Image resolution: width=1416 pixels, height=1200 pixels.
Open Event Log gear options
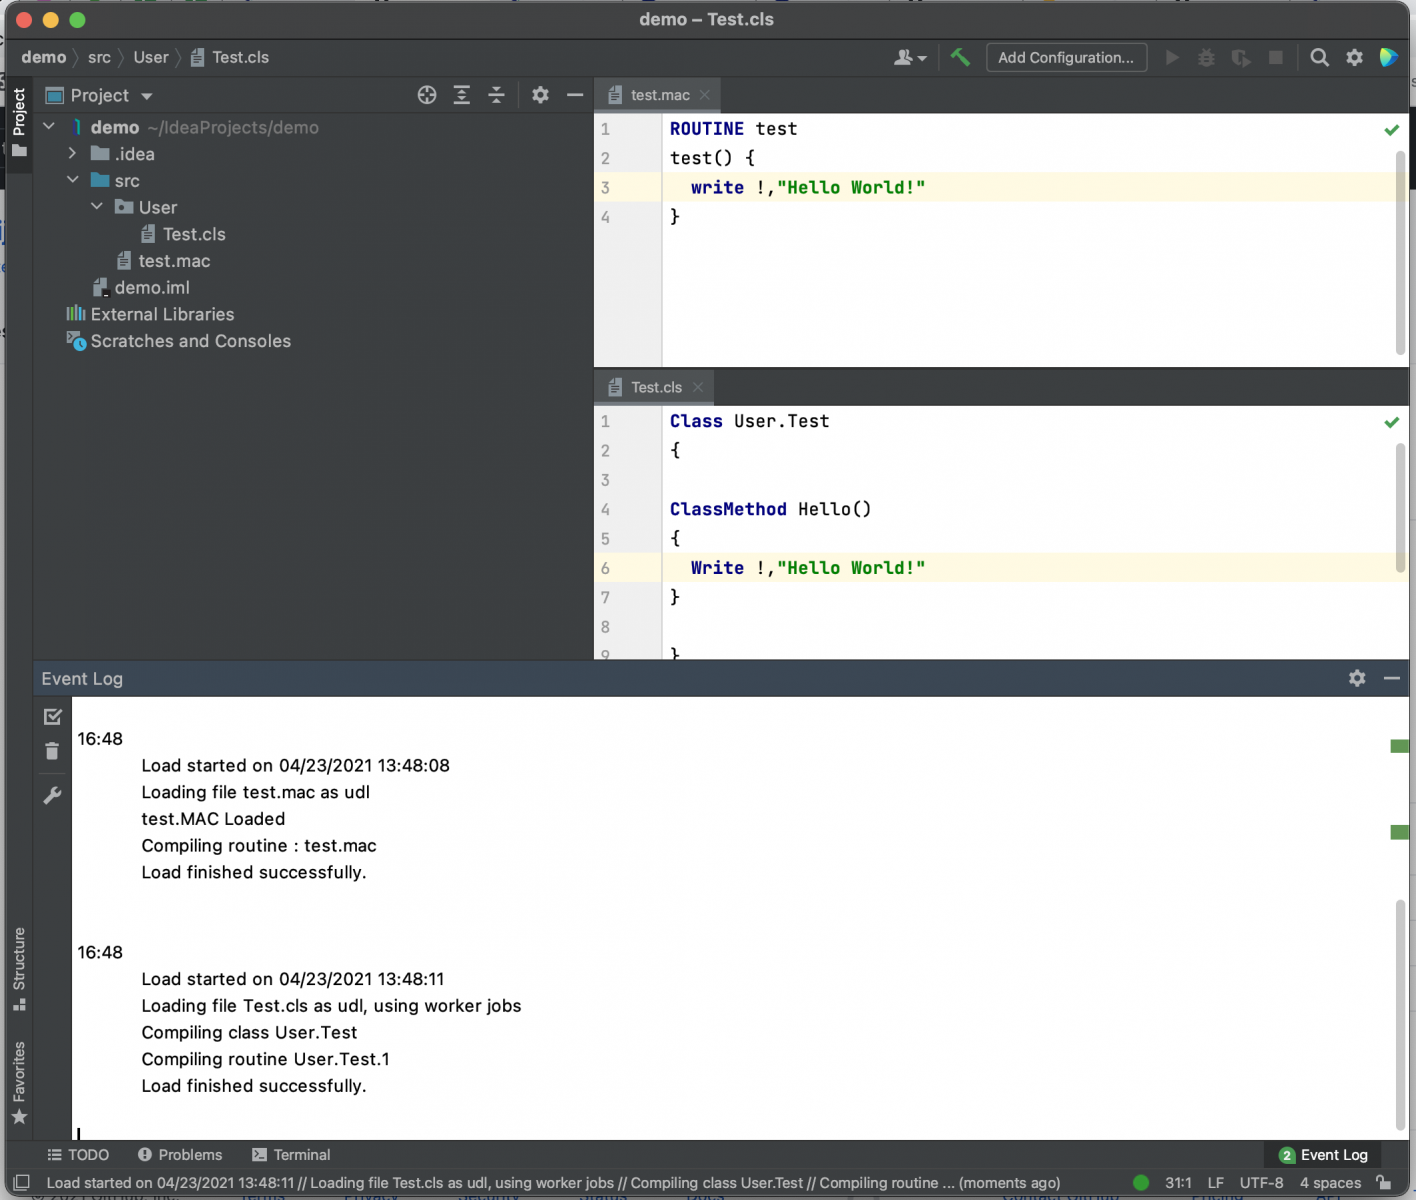click(1356, 678)
